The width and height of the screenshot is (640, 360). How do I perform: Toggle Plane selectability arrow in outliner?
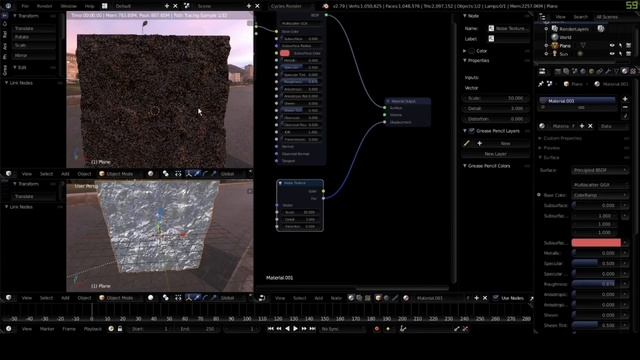[620, 46]
